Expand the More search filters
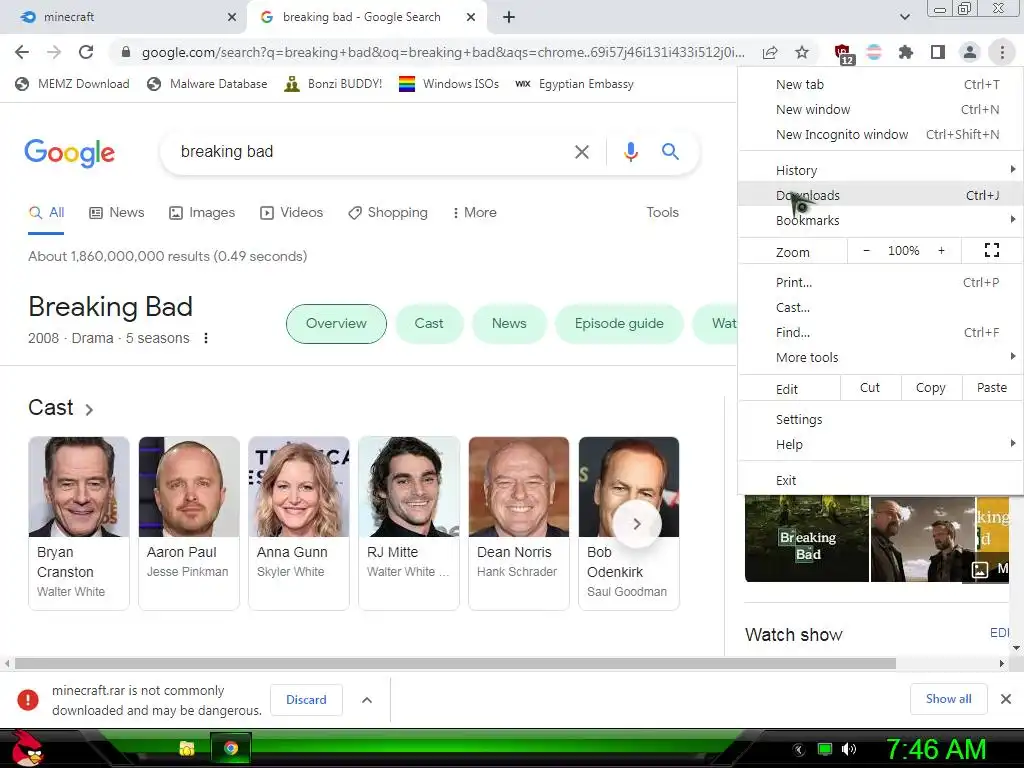Viewport: 1024px width, 768px height. 475,212
